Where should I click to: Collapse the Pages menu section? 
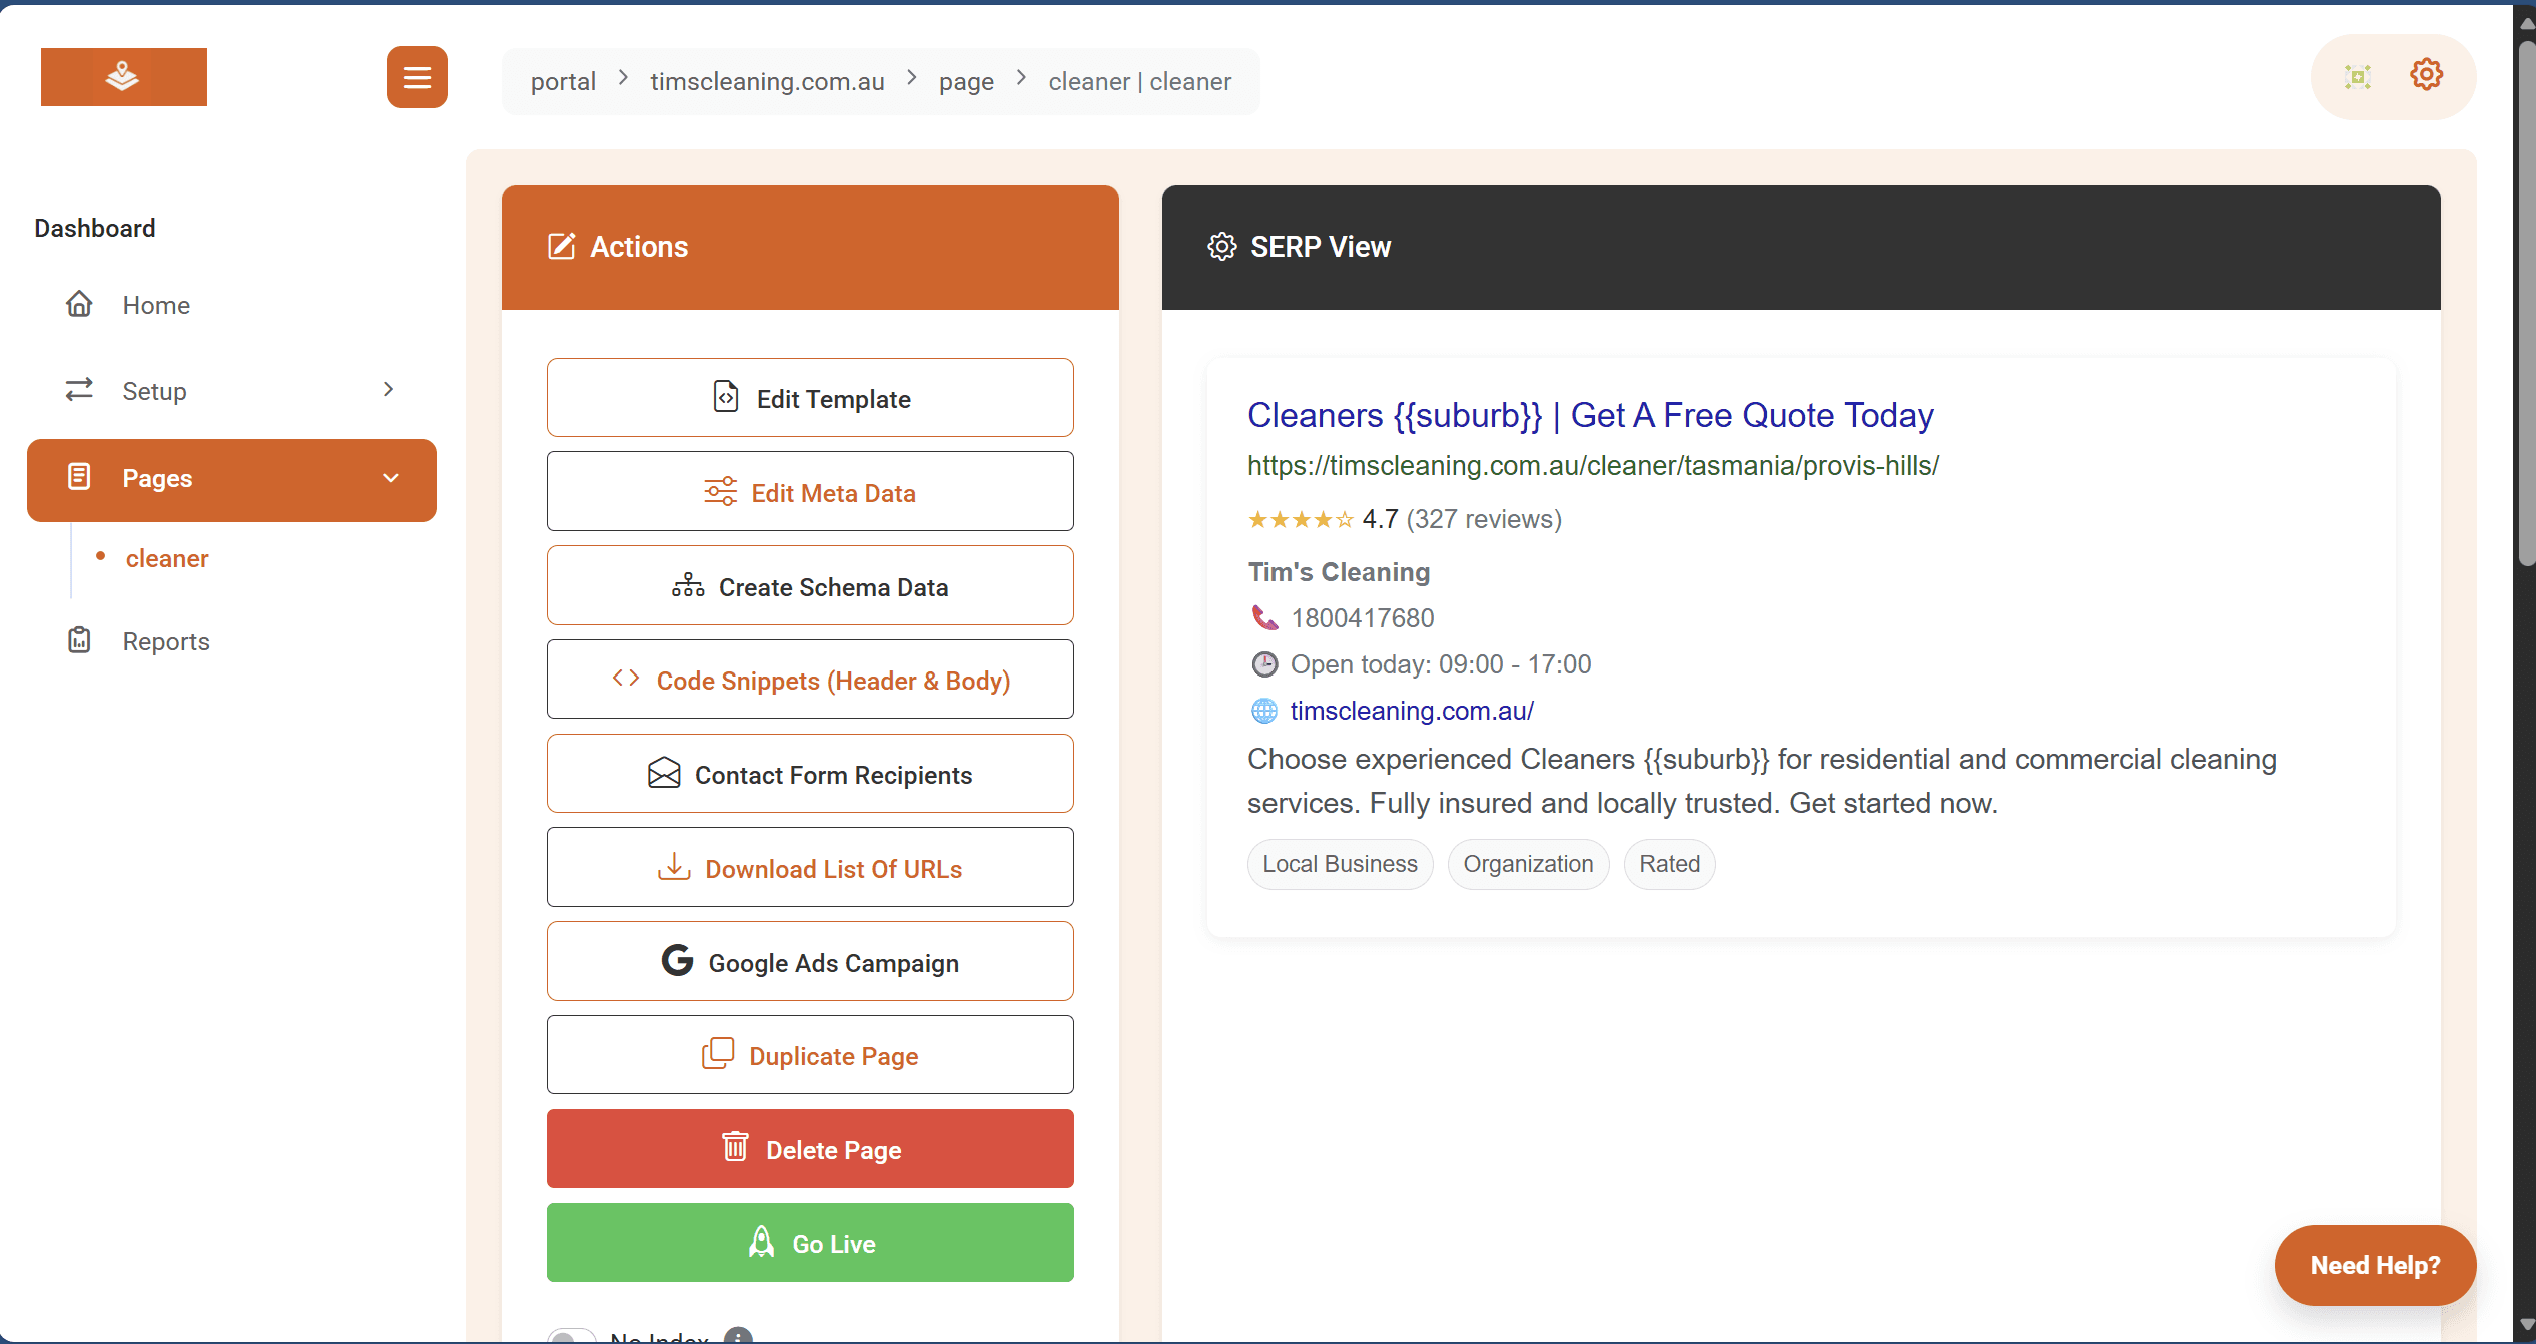[x=391, y=478]
